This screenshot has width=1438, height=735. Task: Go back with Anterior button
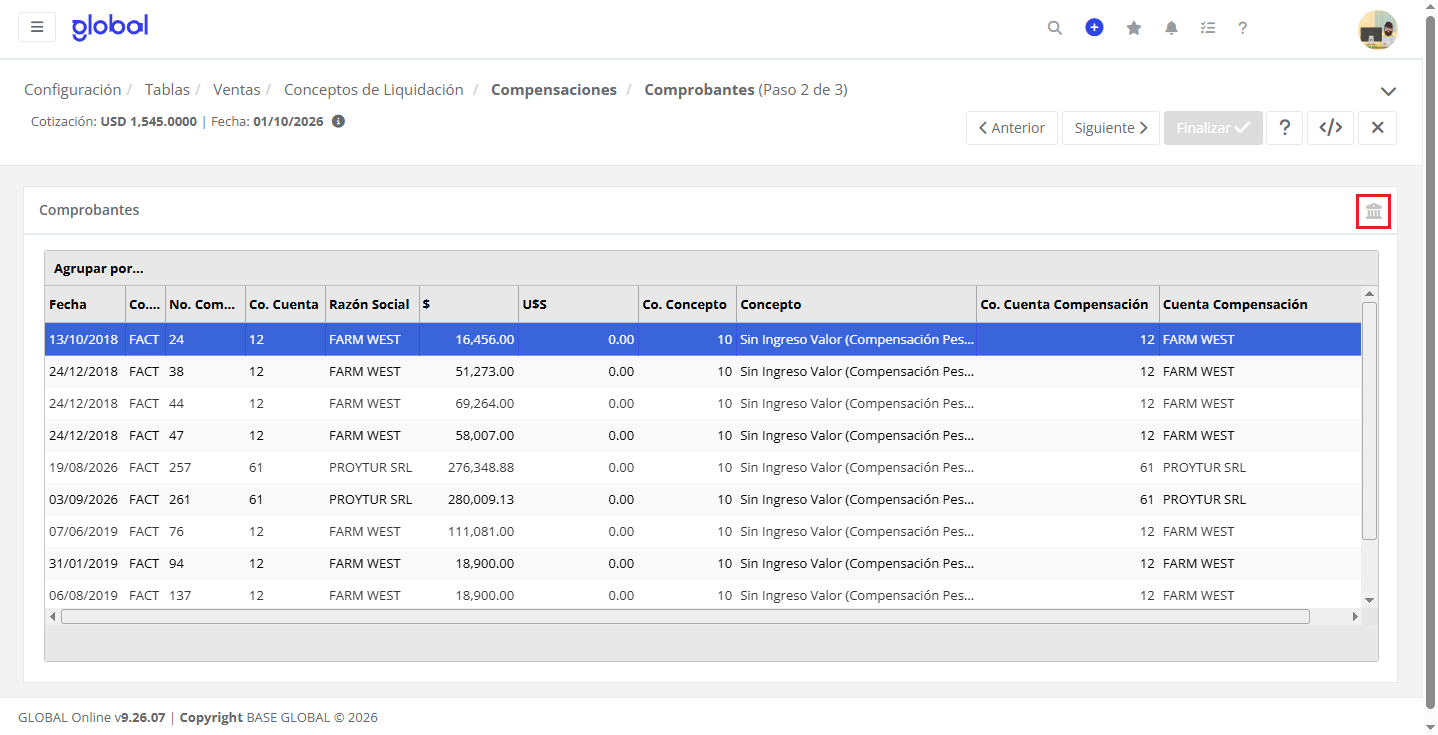pos(1012,128)
